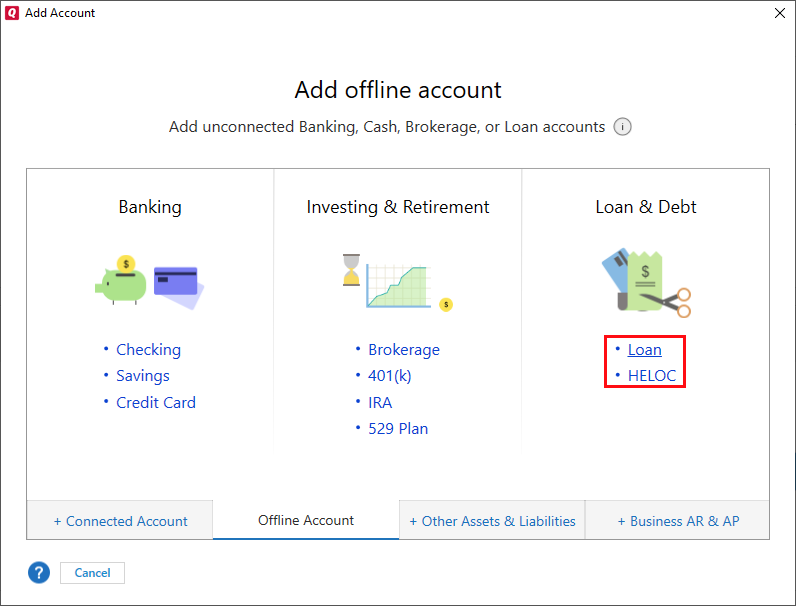Image resolution: width=796 pixels, height=606 pixels.
Task: Select the Credit Card account link
Action: tap(156, 403)
